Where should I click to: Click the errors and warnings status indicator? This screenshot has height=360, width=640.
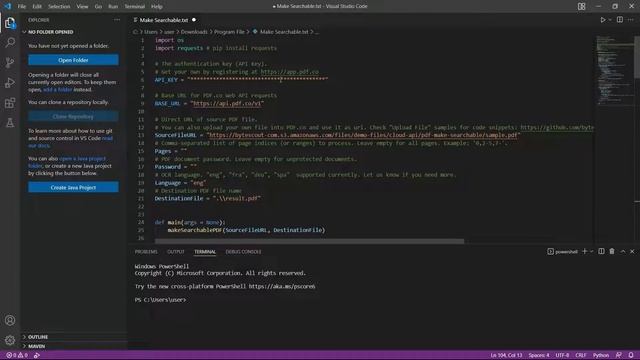pyautogui.click(x=17, y=355)
